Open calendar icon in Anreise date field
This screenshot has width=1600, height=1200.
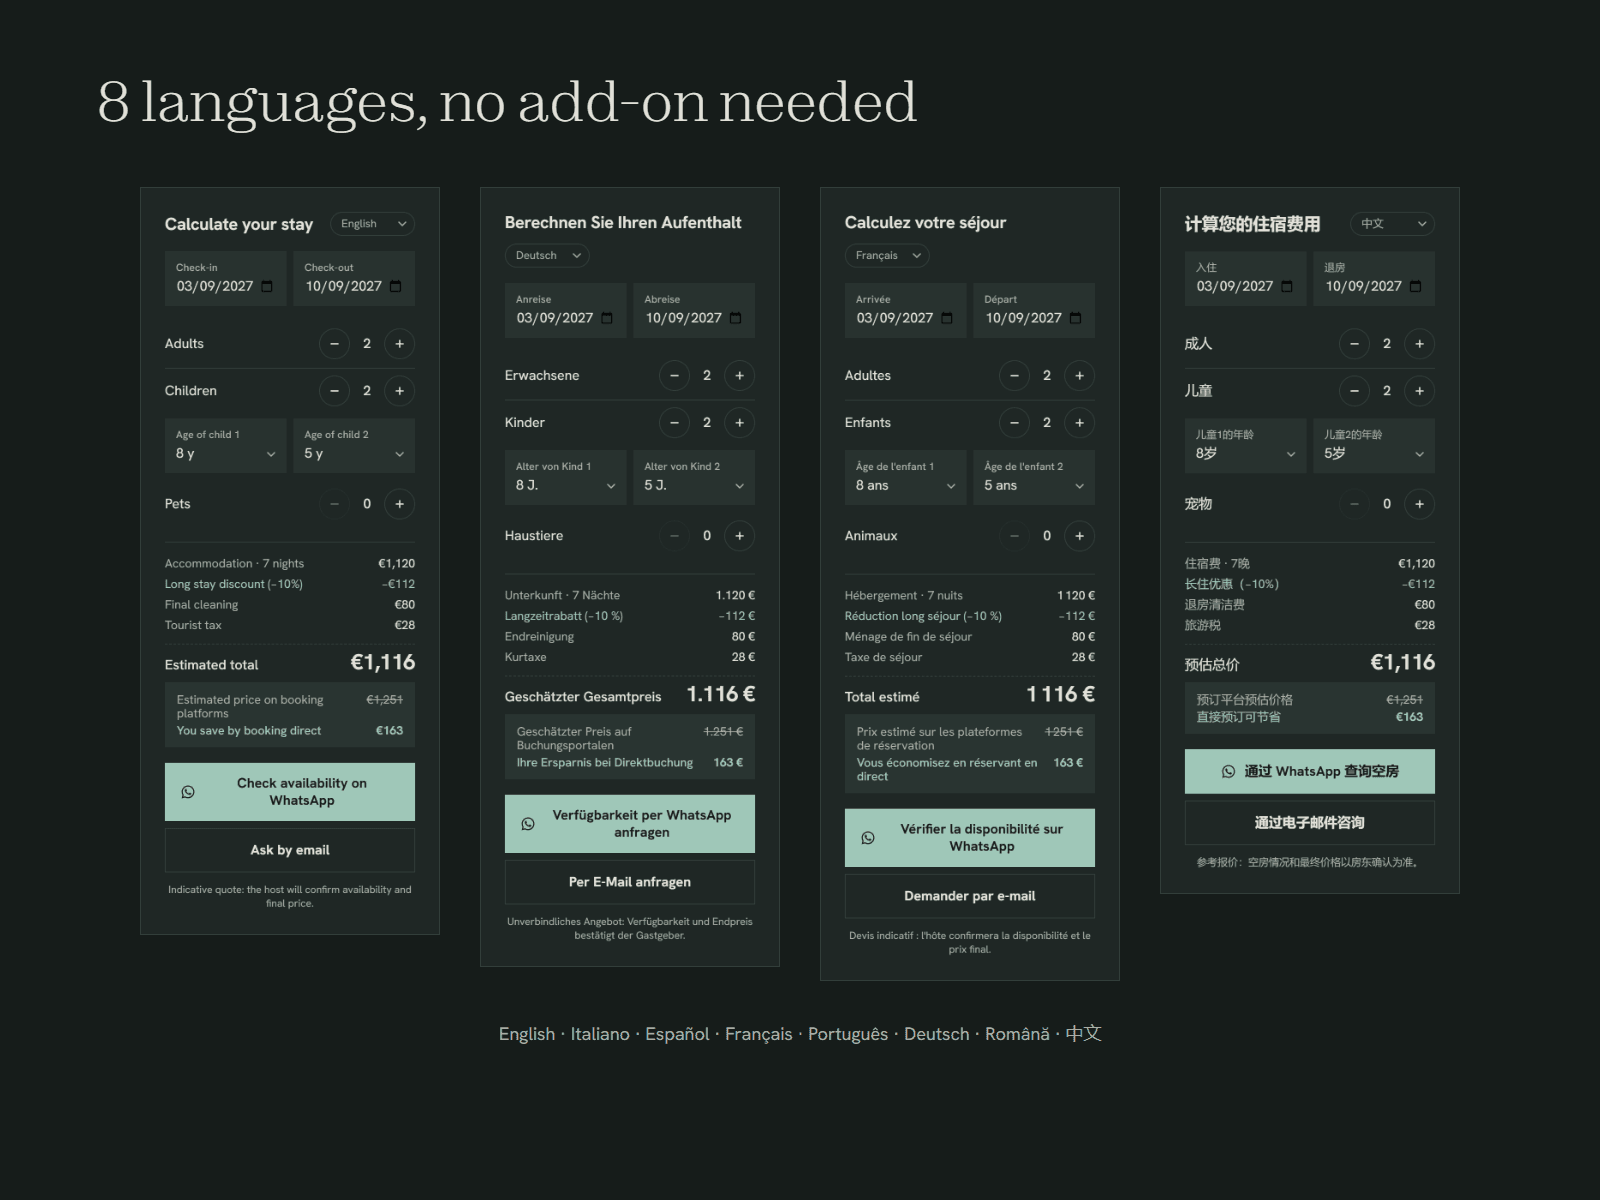point(607,318)
